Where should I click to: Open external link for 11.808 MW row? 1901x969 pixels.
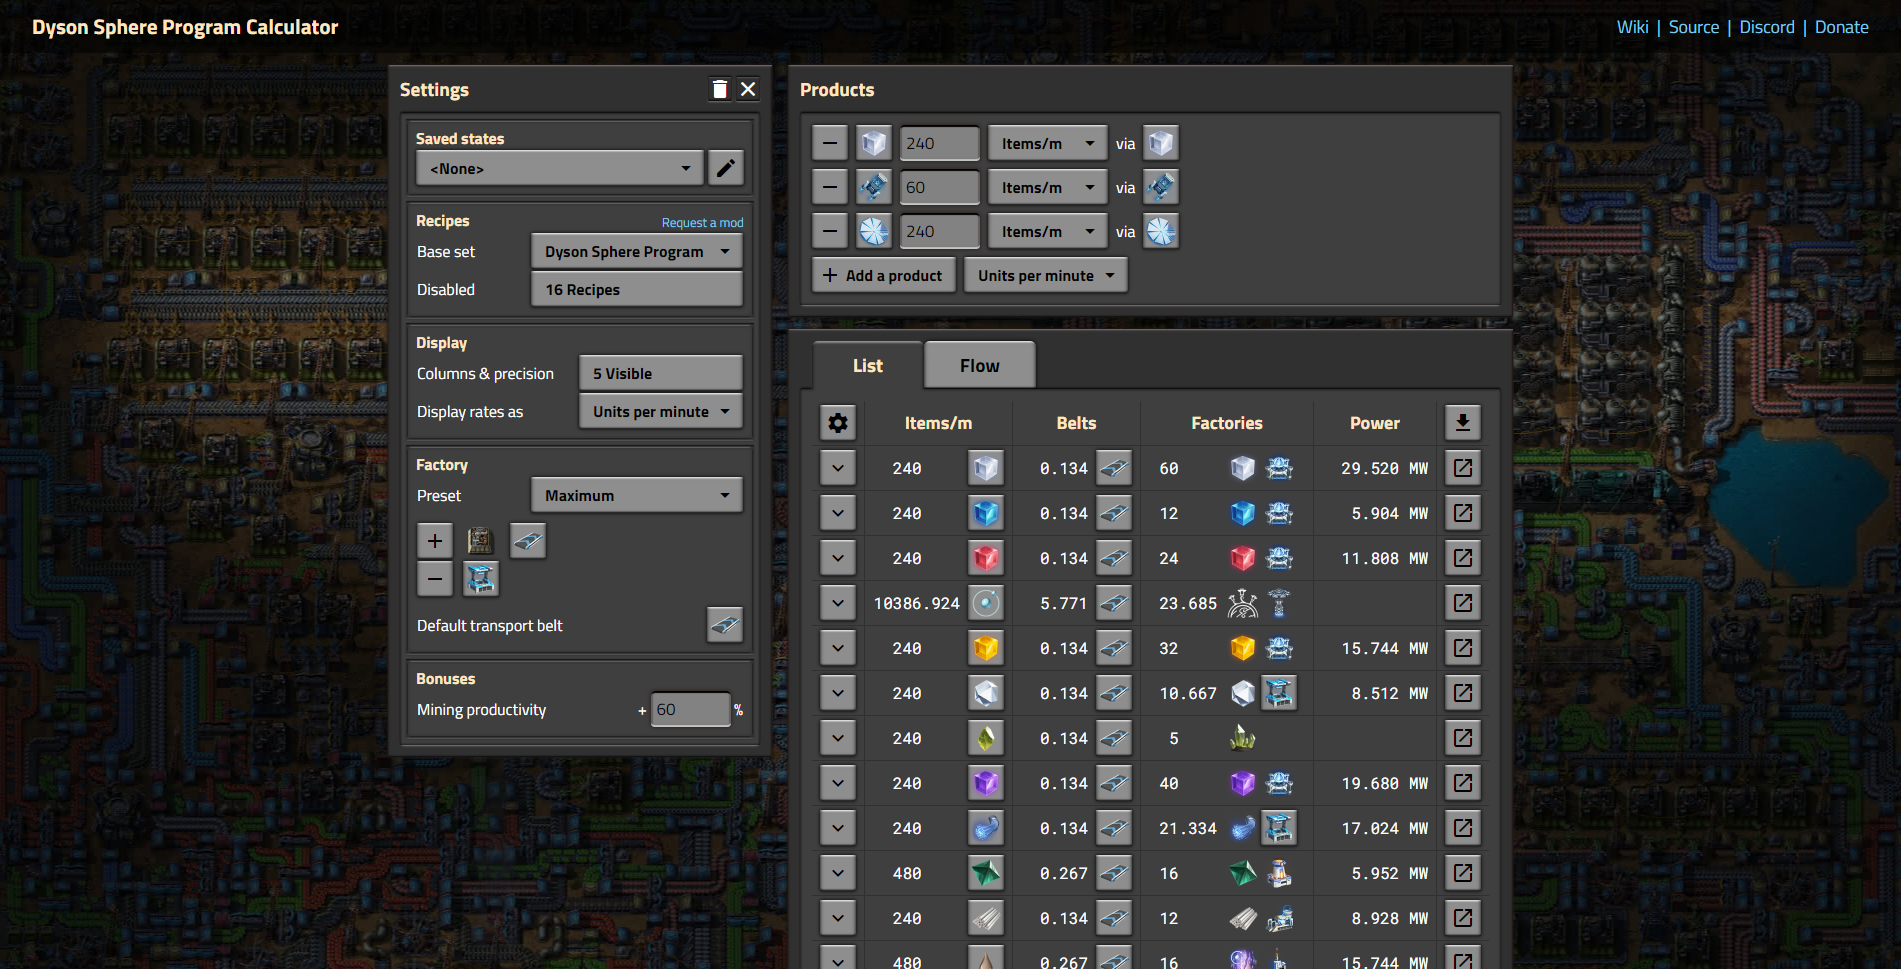1463,558
